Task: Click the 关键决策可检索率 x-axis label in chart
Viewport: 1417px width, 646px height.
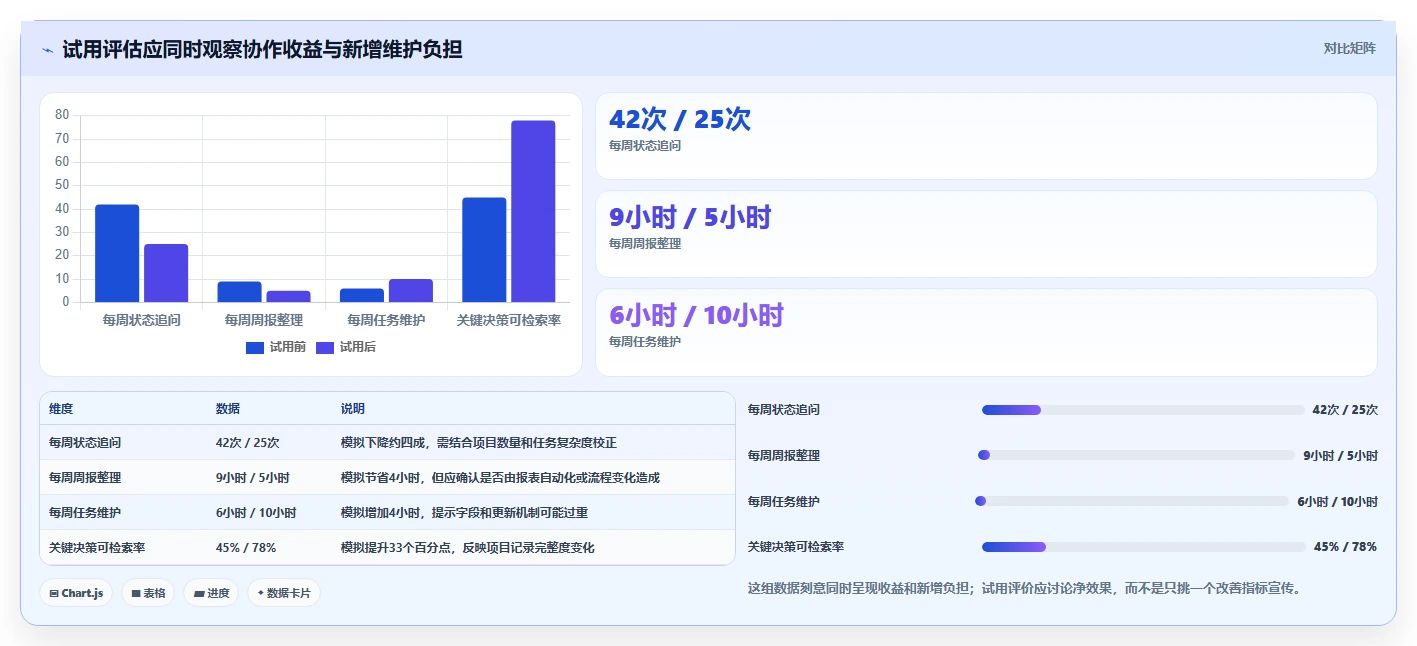Action: coord(509,320)
